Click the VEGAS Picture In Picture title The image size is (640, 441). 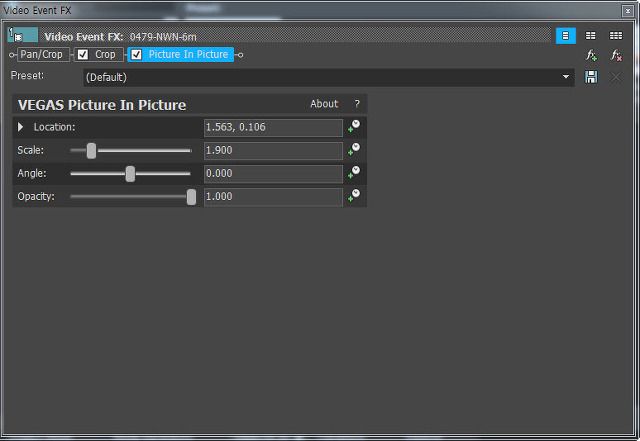click(x=102, y=105)
